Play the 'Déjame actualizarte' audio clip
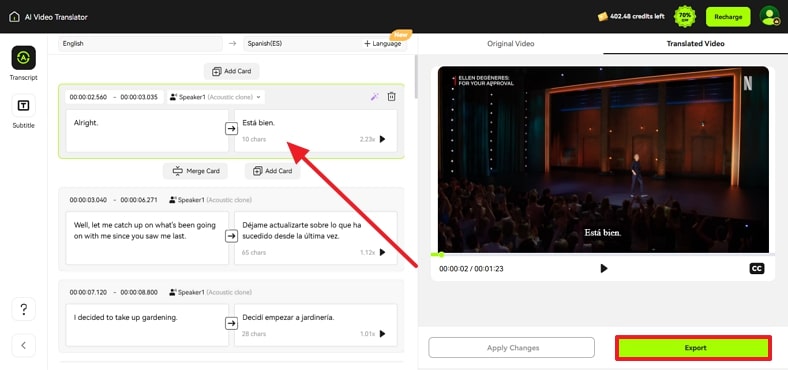This screenshot has height=370, width=788. click(382, 252)
